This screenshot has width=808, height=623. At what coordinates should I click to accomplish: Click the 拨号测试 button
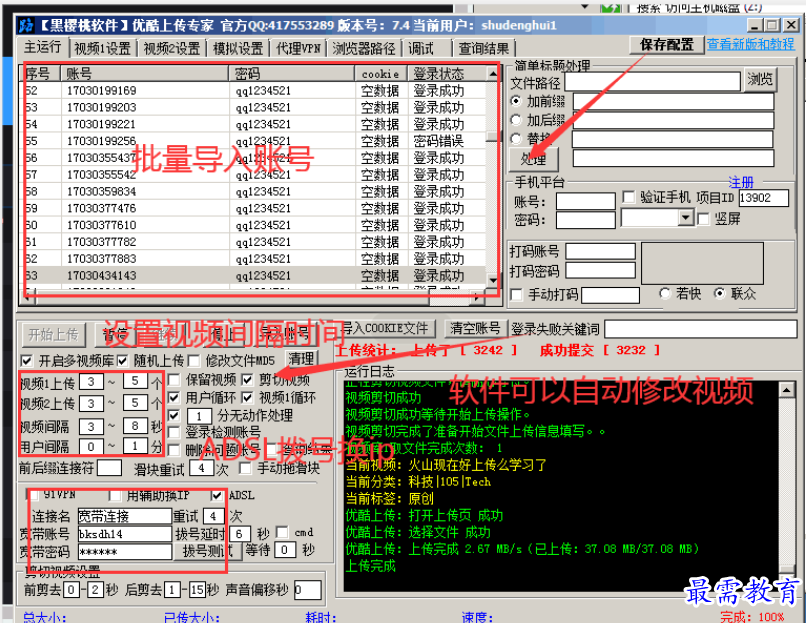pyautogui.click(x=207, y=551)
